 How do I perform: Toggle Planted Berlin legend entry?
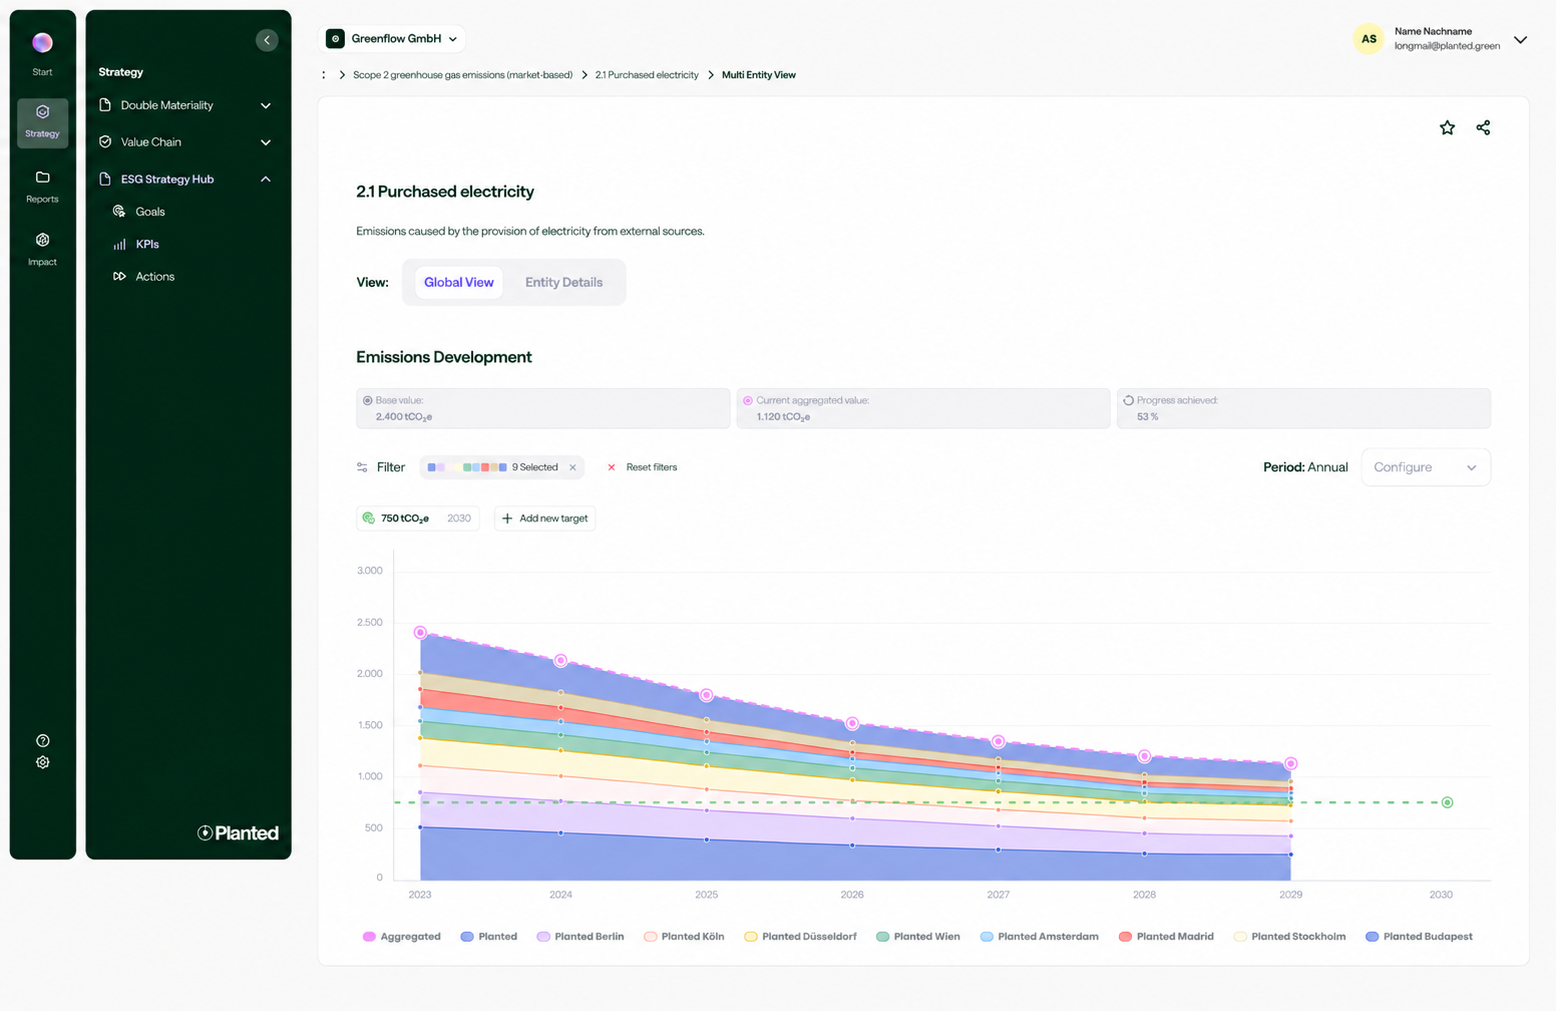pyautogui.click(x=580, y=937)
